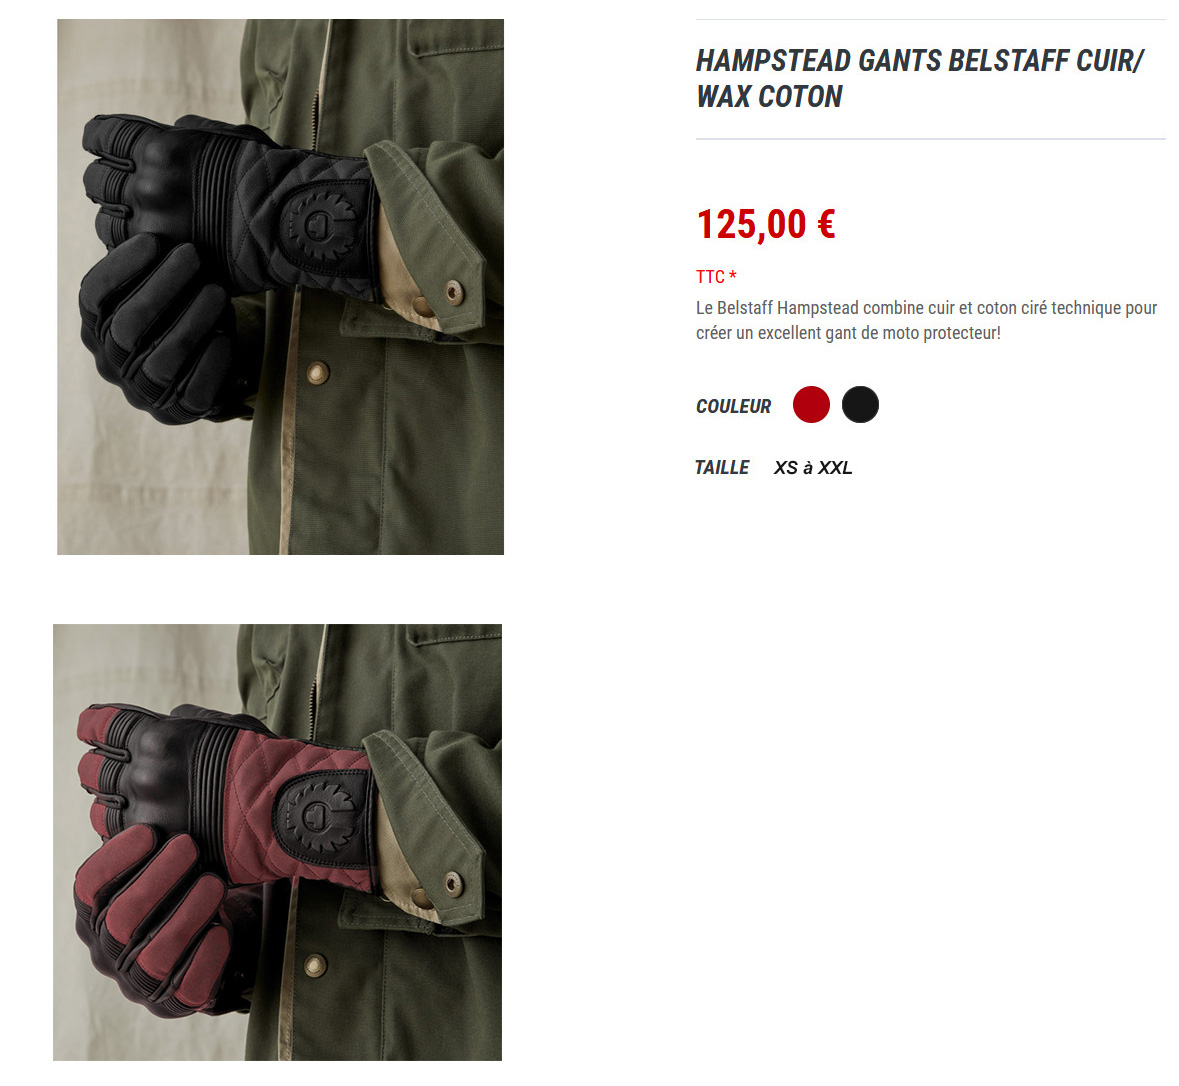
Task: Click the Hampstead Gants Belstaff product title
Action: pyautogui.click(x=919, y=79)
